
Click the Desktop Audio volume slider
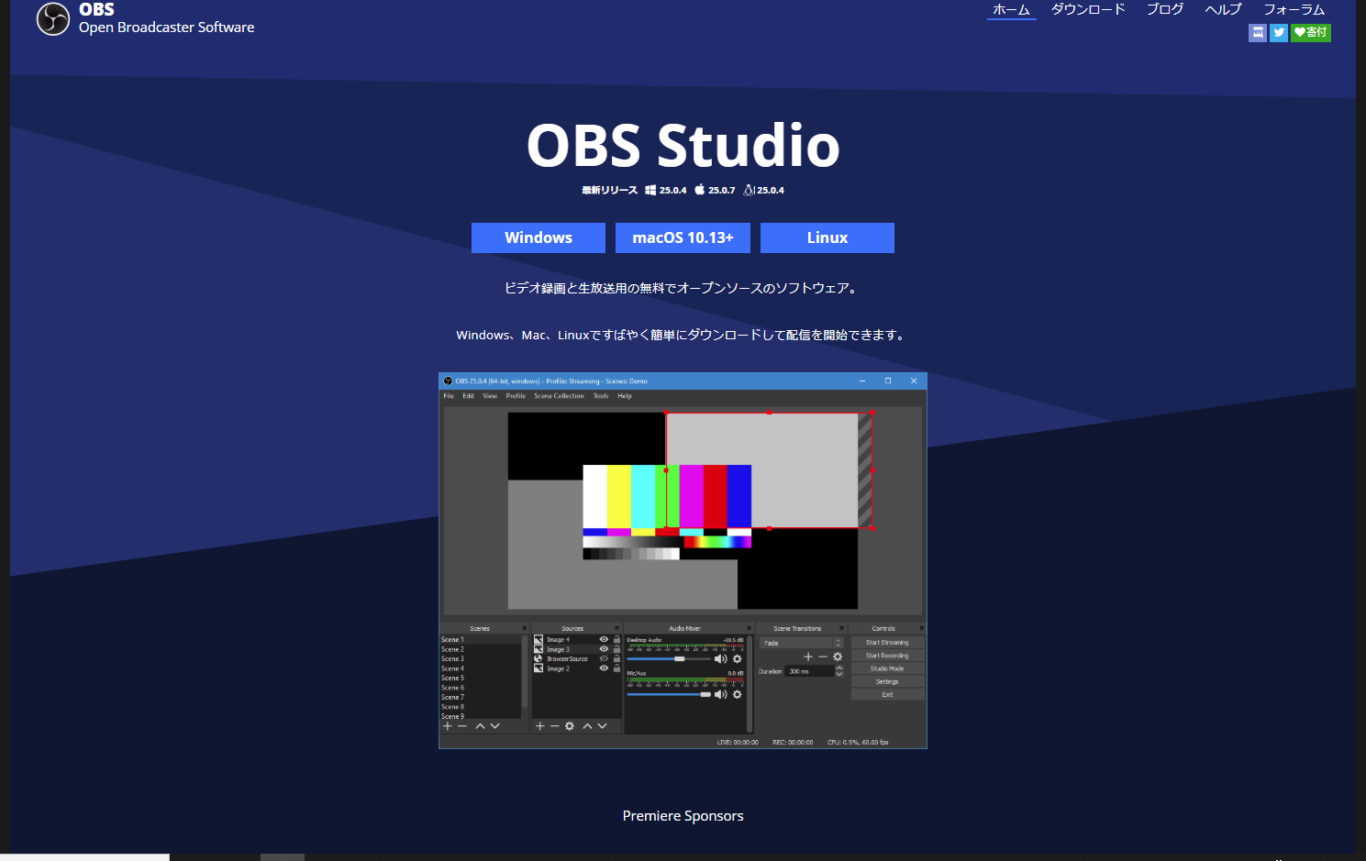[672, 658]
